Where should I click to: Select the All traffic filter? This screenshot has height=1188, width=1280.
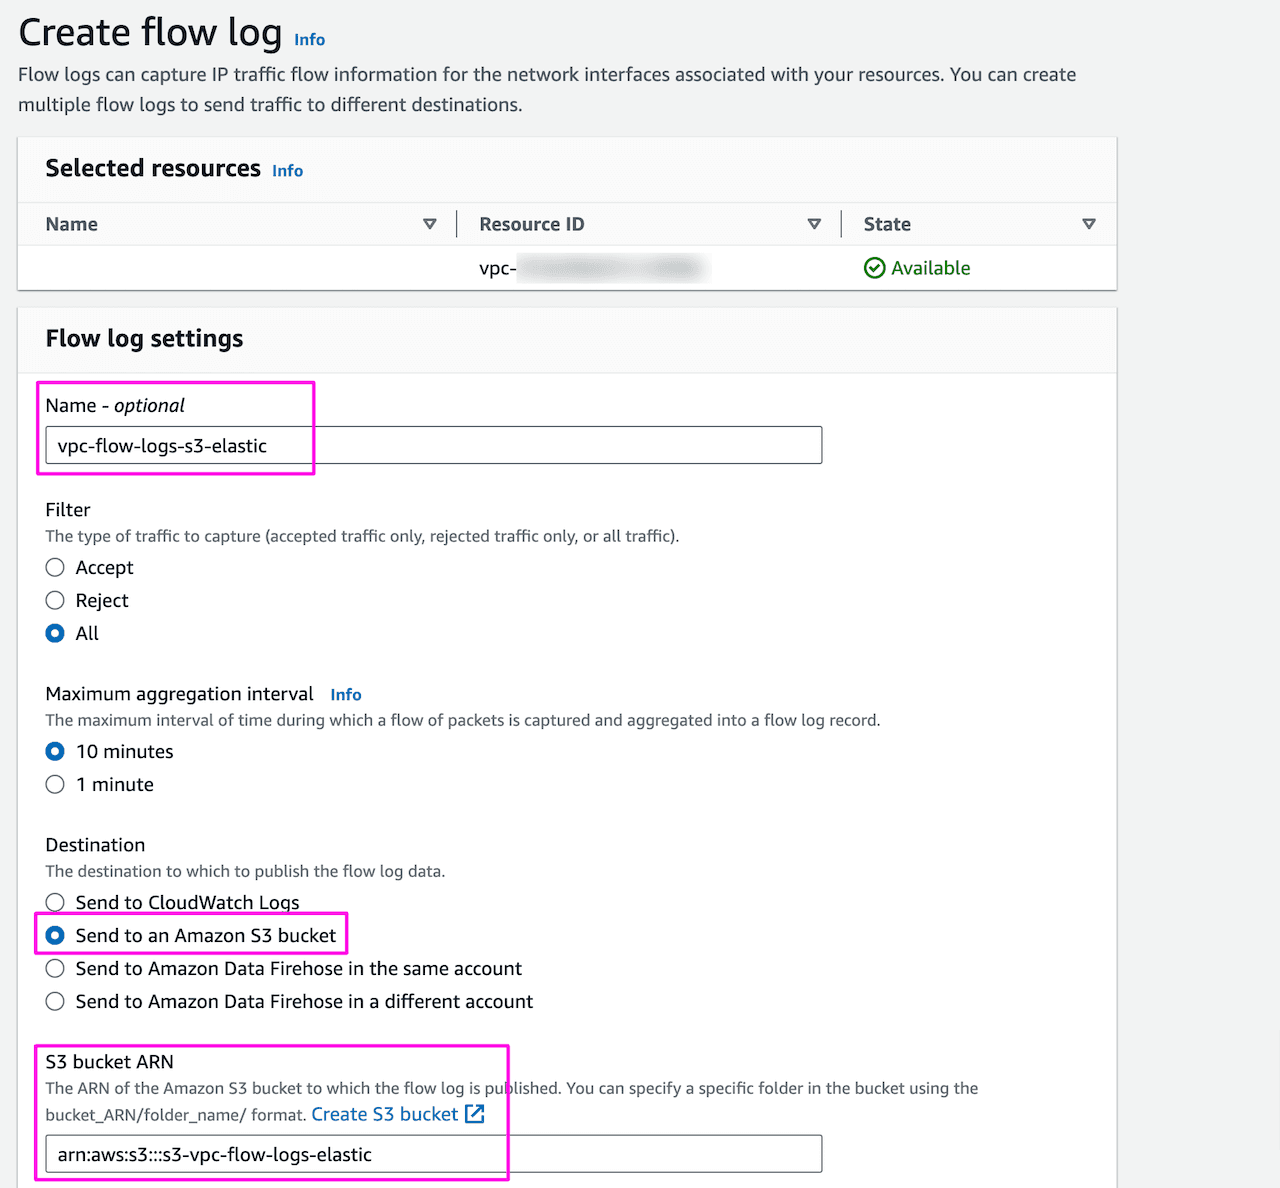tap(55, 633)
